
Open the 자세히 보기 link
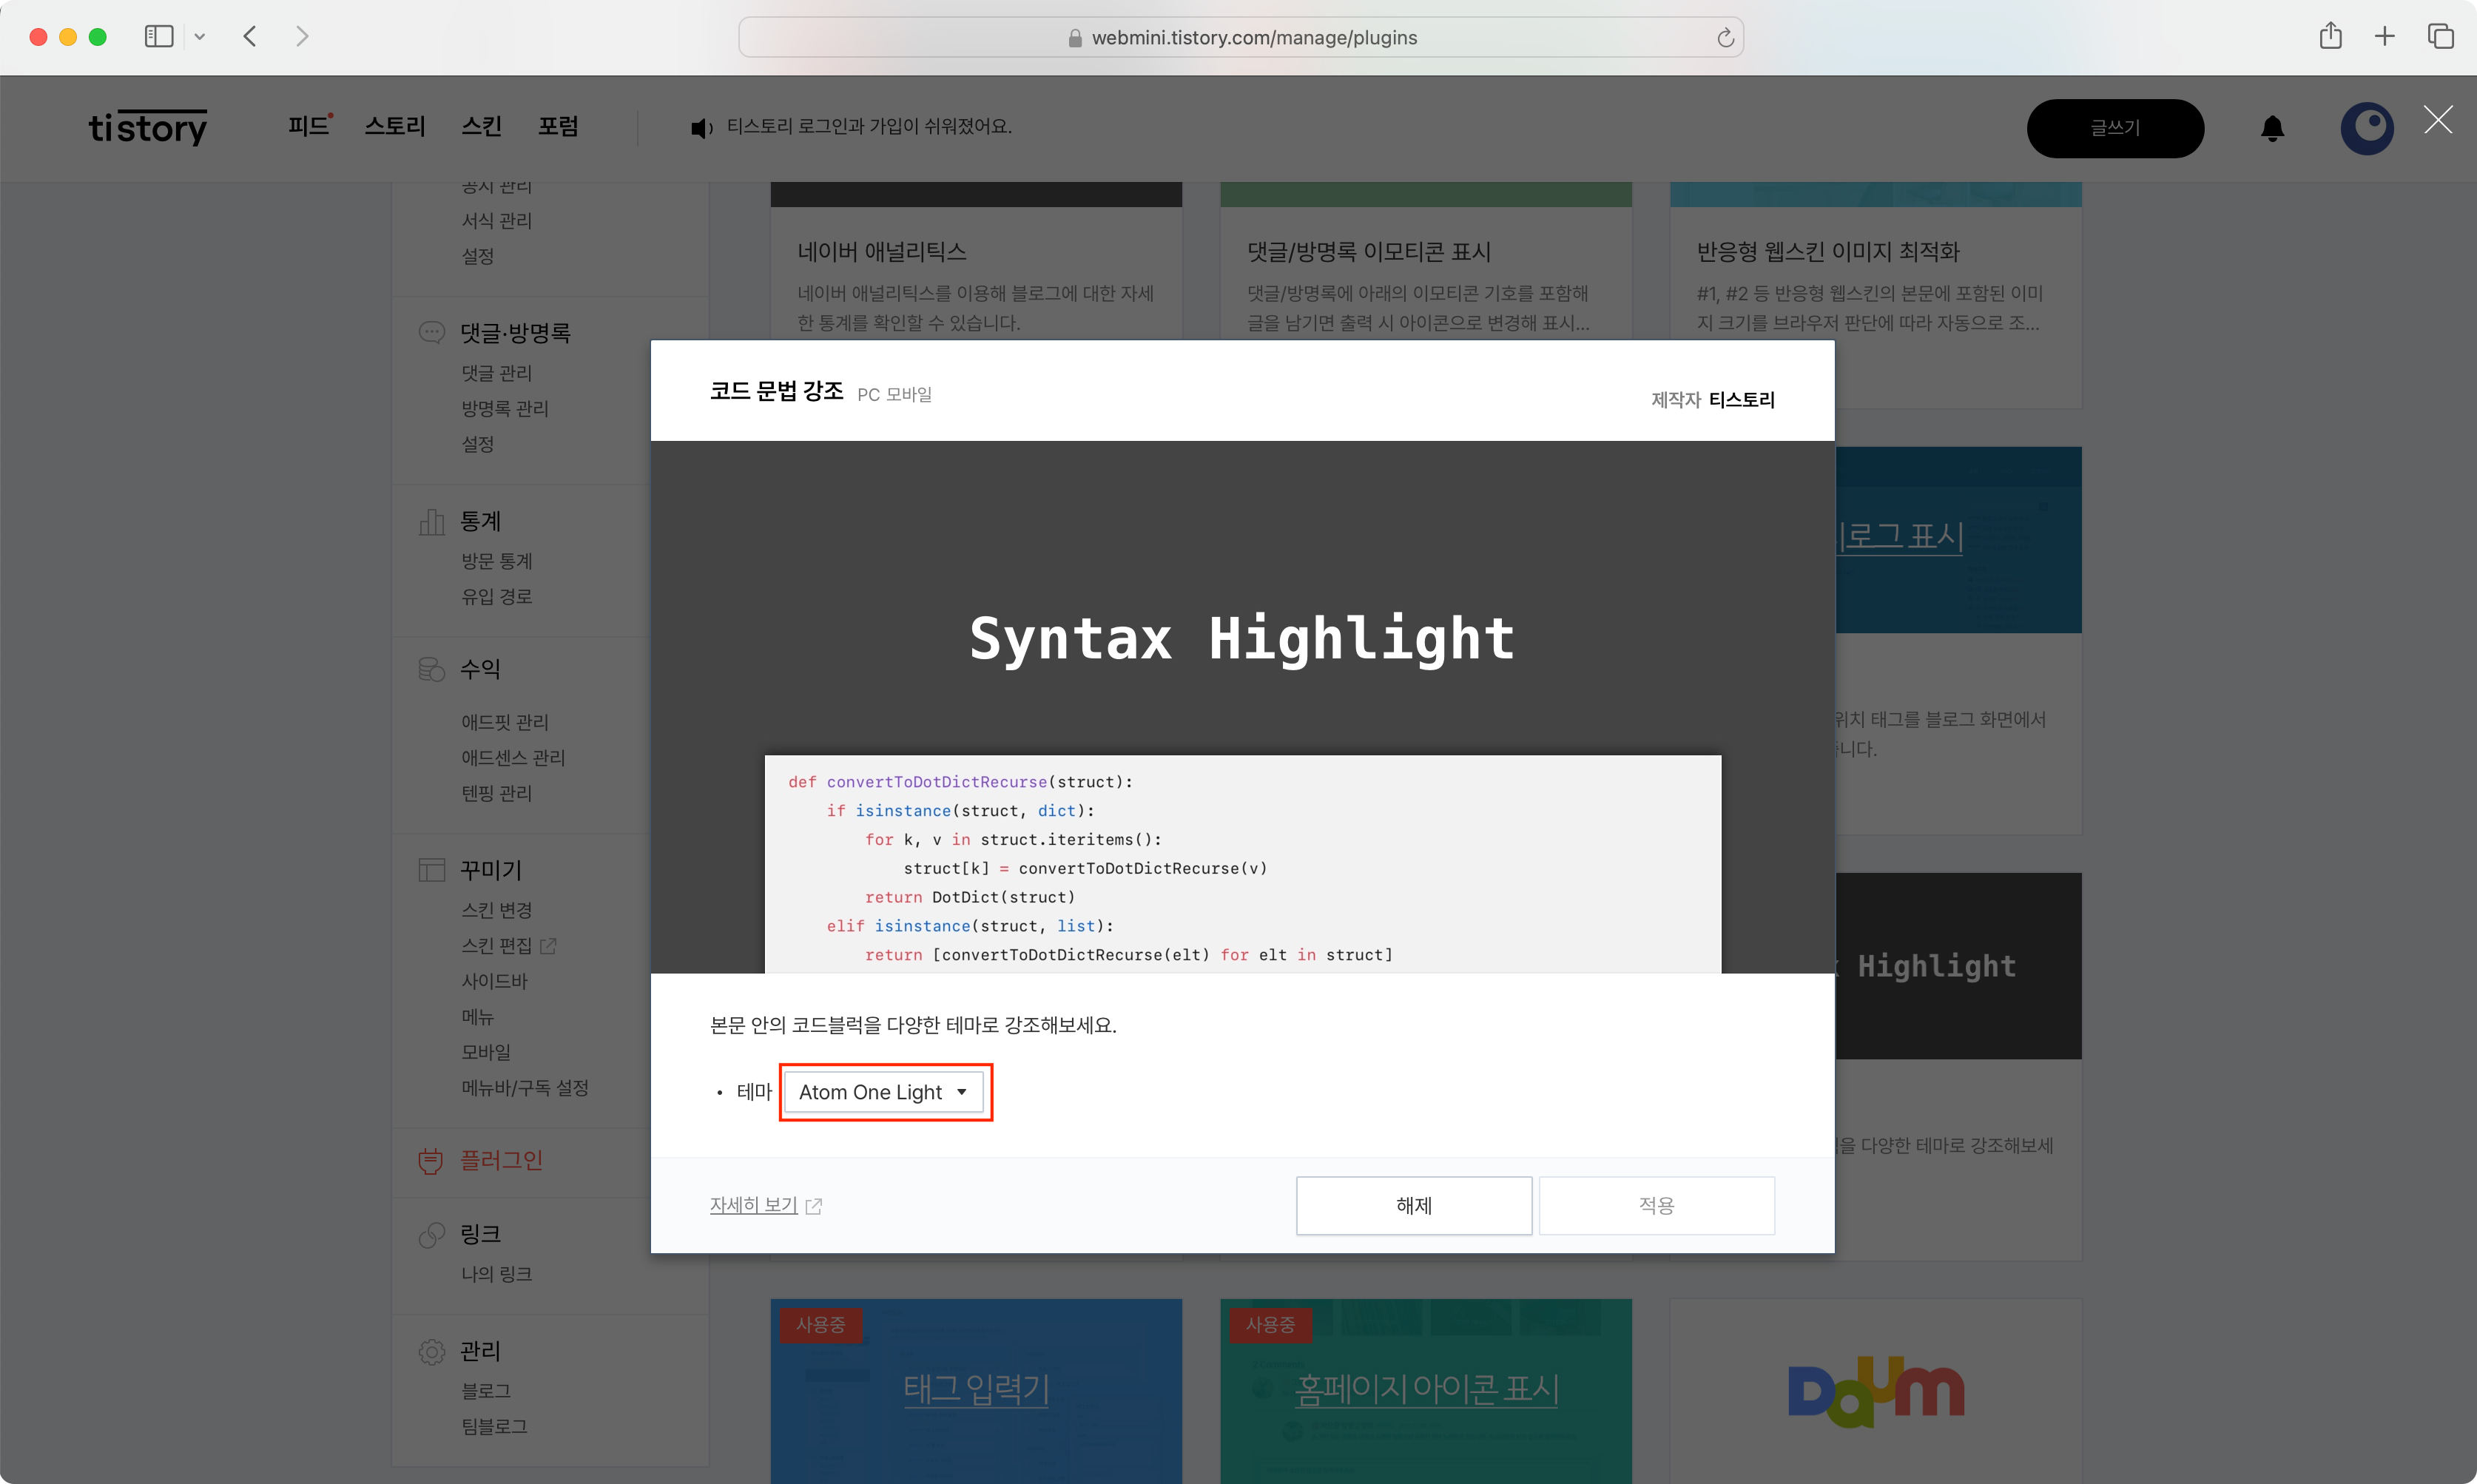(x=753, y=1205)
